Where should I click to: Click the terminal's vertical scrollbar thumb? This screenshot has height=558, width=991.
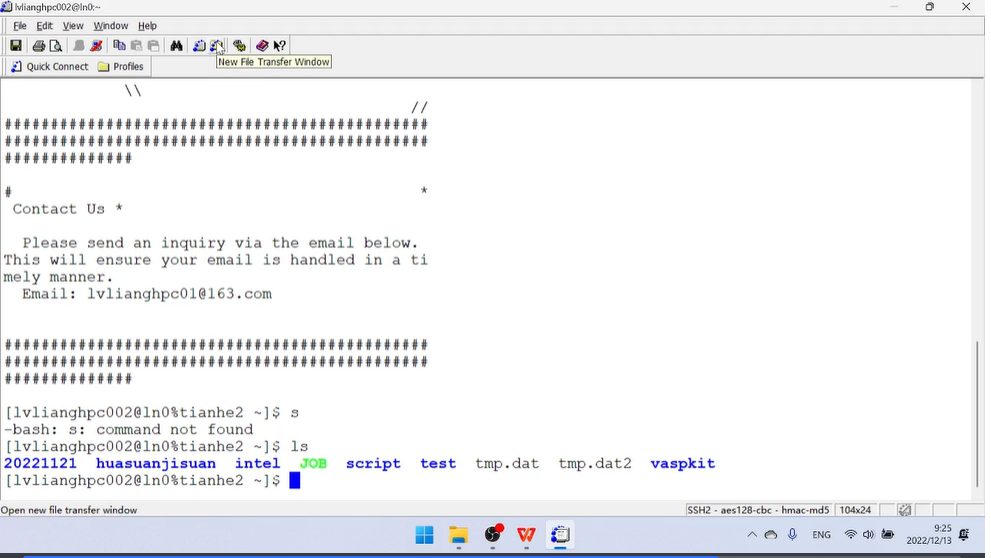pyautogui.click(x=979, y=415)
